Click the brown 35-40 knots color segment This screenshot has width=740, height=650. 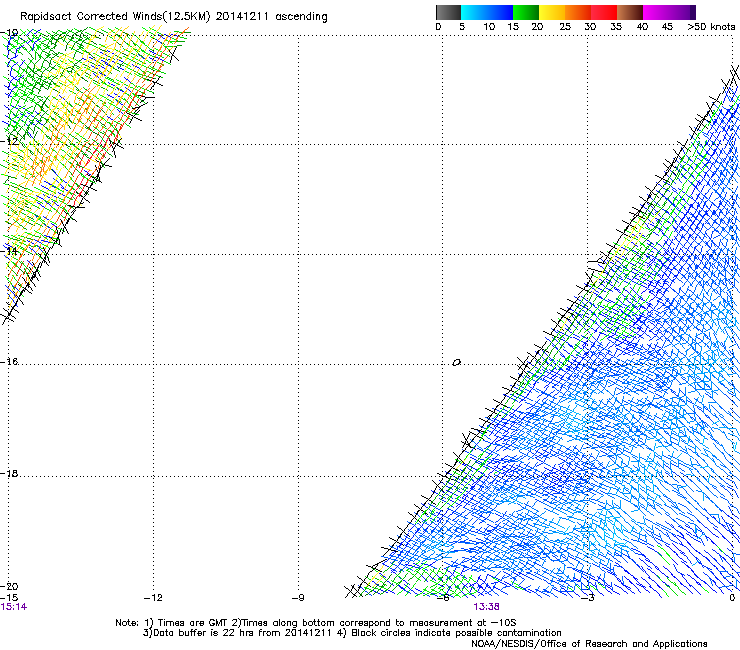tap(630, 12)
